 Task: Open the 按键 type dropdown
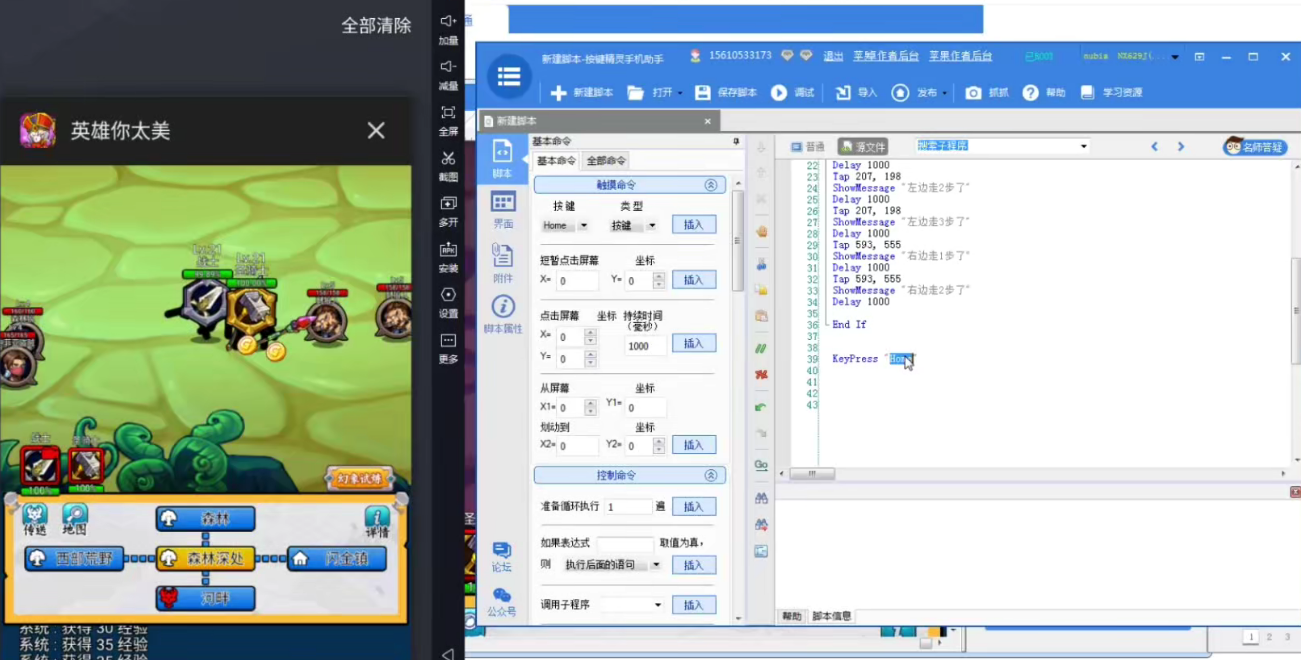pos(654,225)
